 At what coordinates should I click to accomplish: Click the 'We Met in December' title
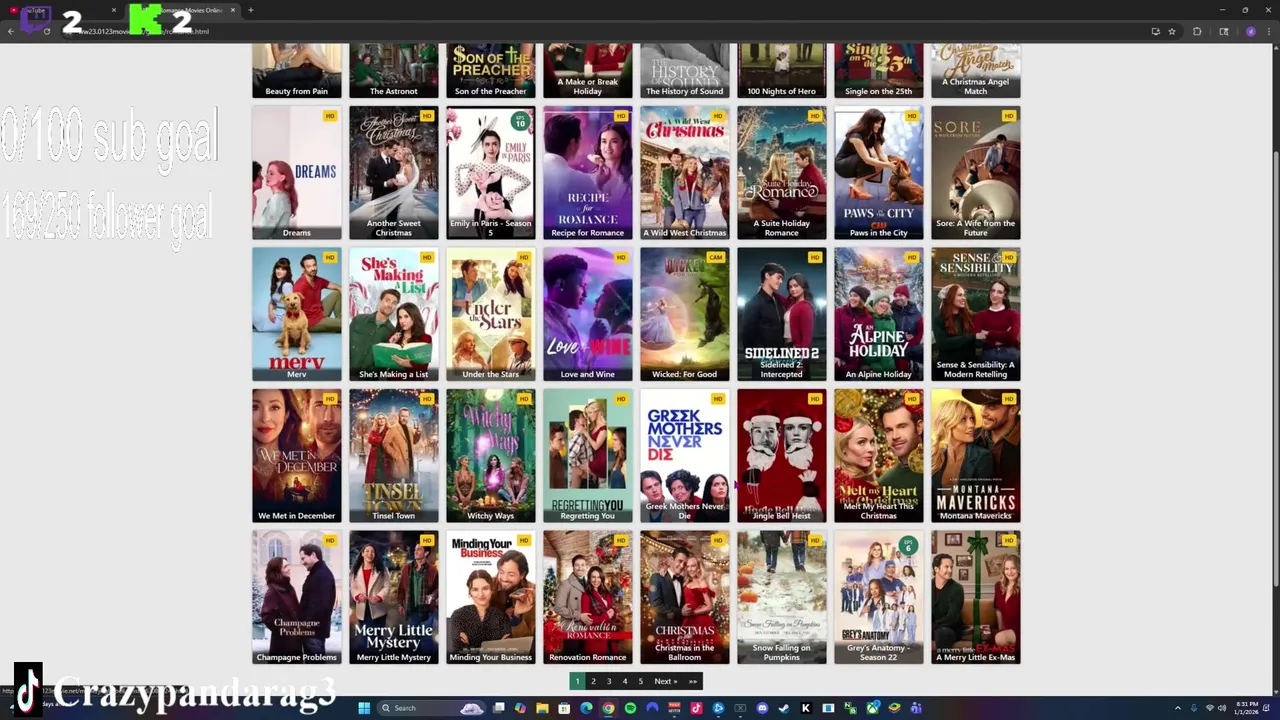tap(296, 516)
